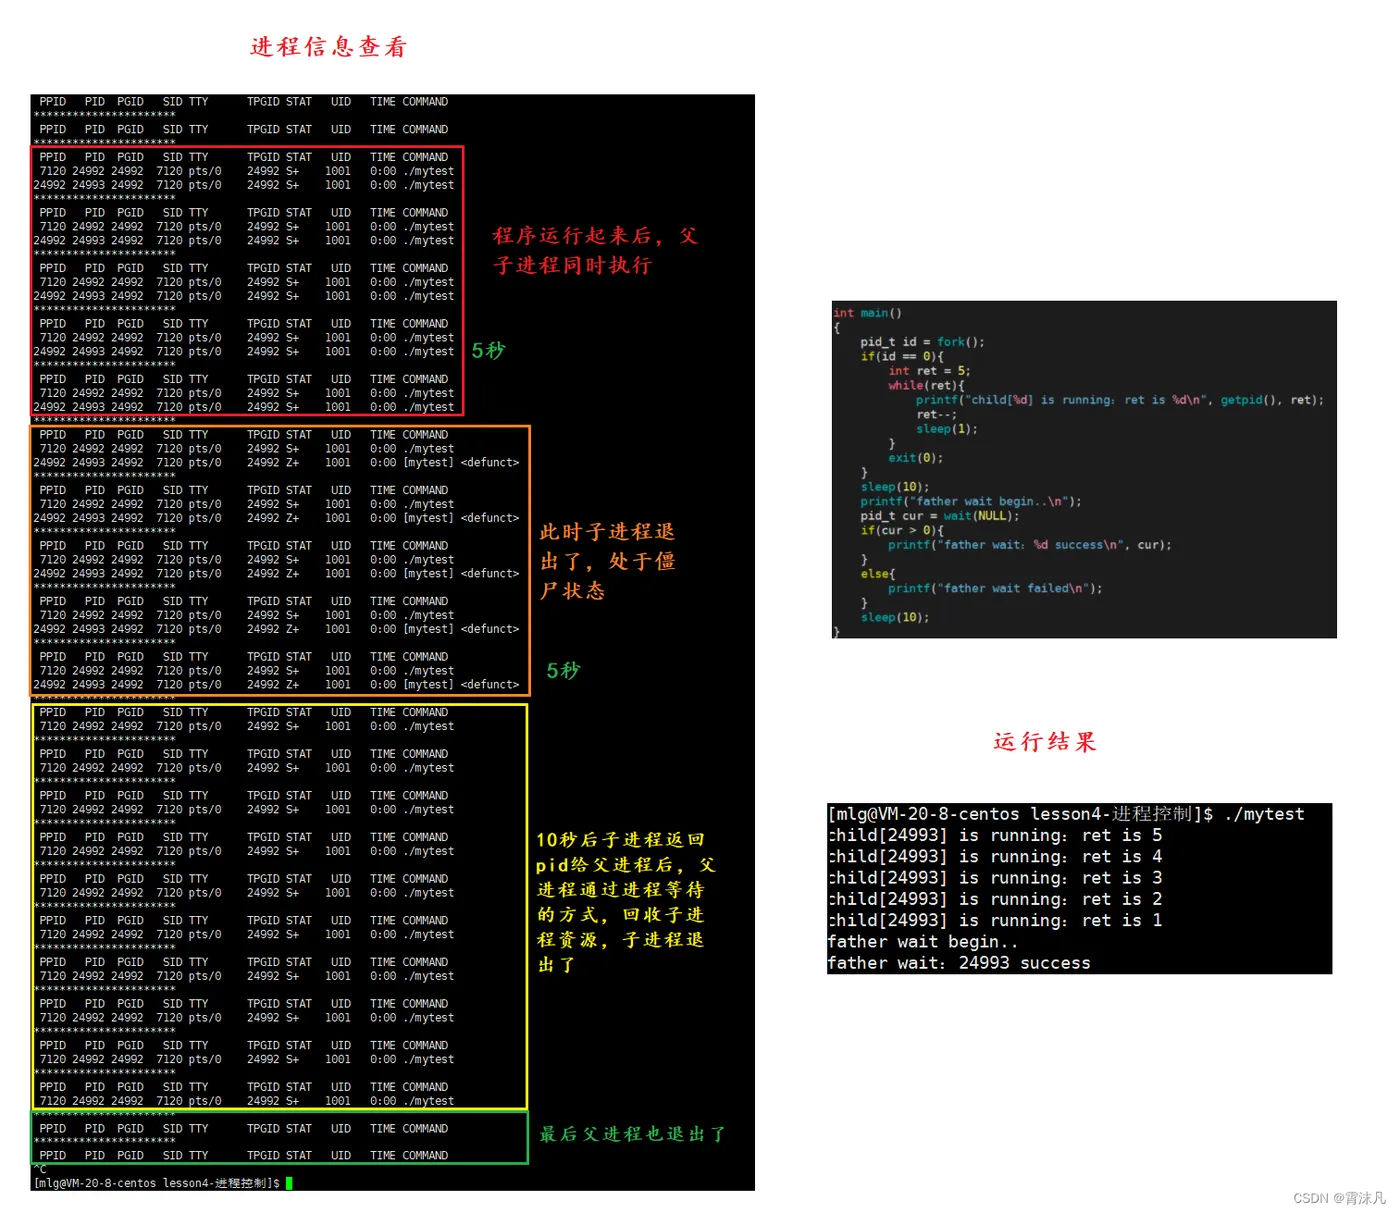Click the green note 最后父进程也退出了
This screenshot has width=1400, height=1213.
click(632, 1134)
